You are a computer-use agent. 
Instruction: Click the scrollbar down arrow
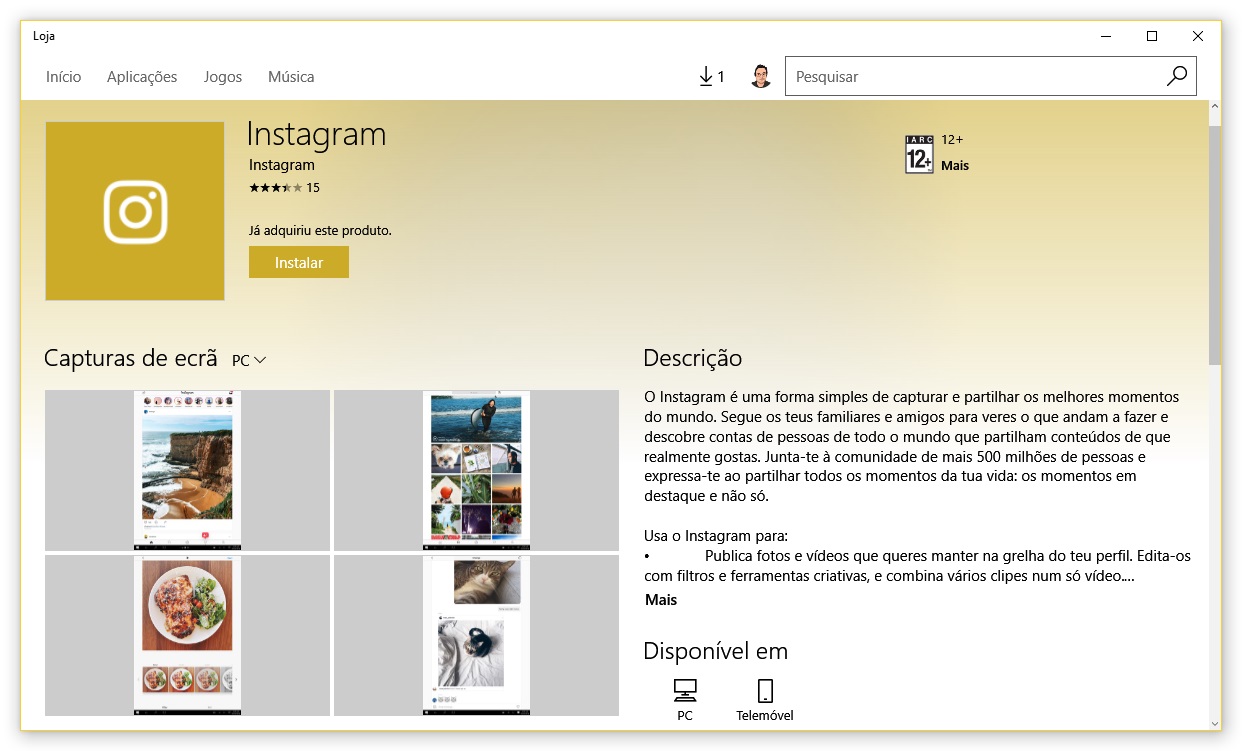click(x=1215, y=722)
